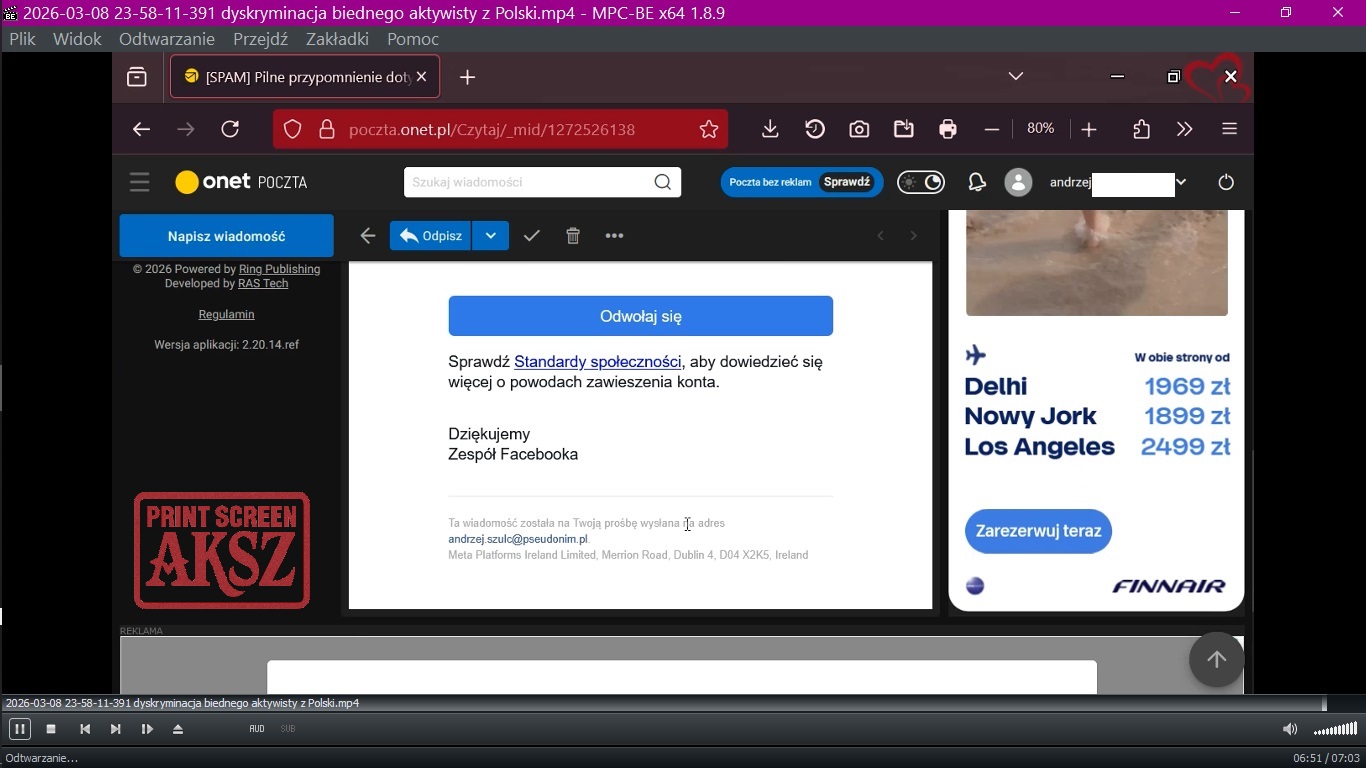Toggle the SUB subtitles indicator

coord(288,729)
